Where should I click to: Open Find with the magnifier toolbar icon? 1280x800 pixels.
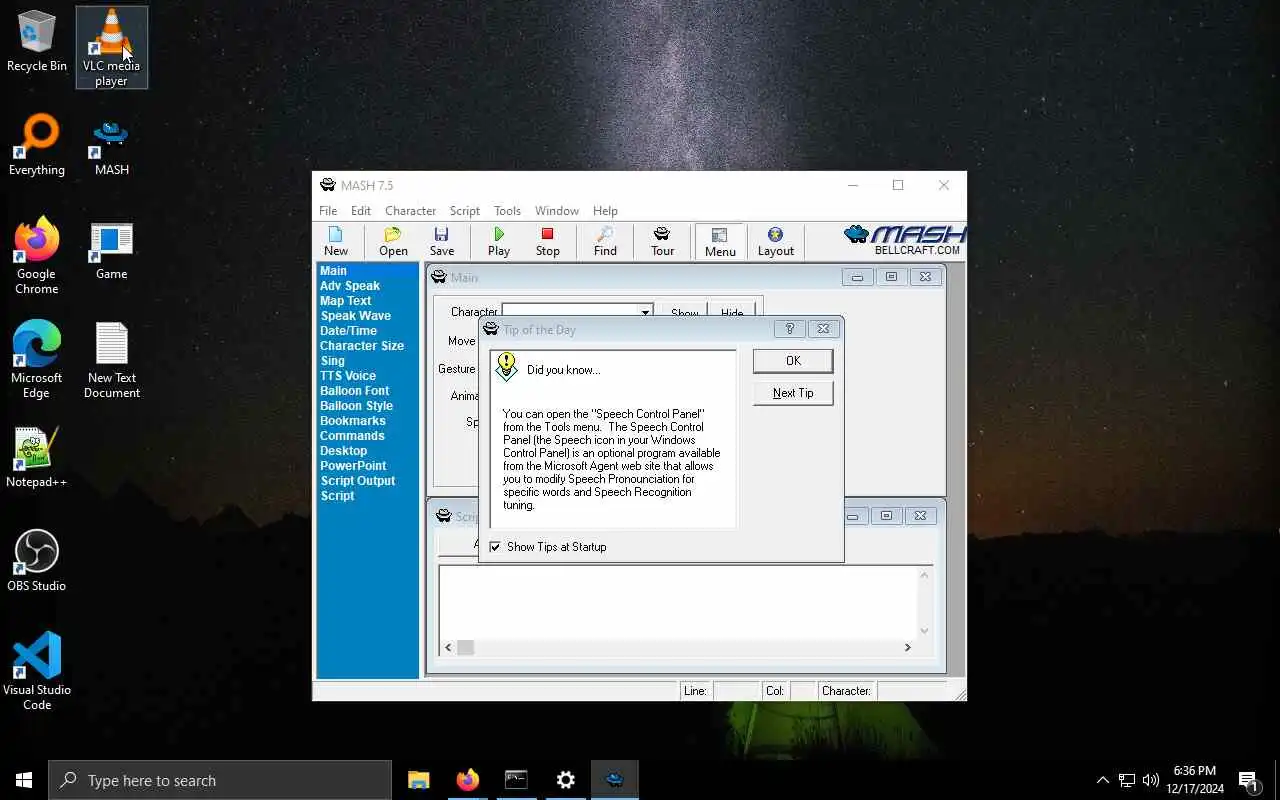(x=605, y=241)
